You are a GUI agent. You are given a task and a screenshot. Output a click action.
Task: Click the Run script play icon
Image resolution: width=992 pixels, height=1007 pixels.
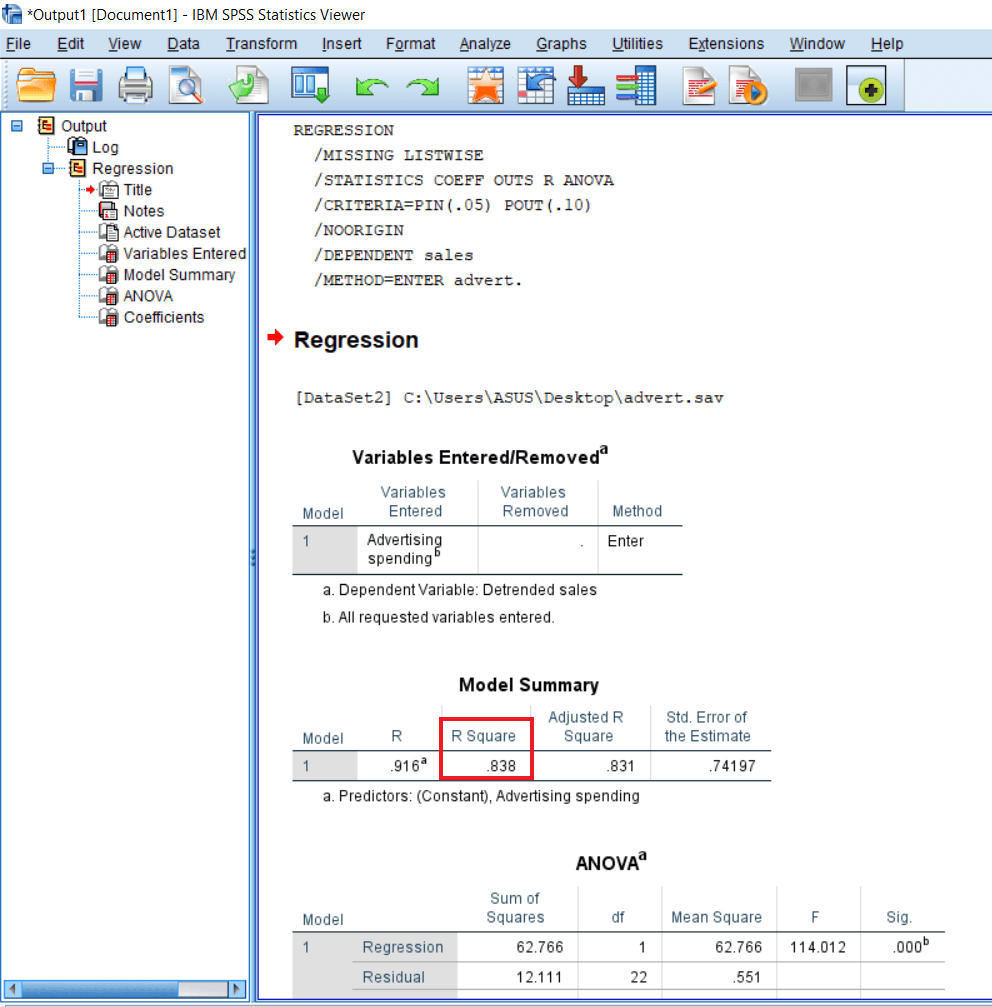click(748, 85)
